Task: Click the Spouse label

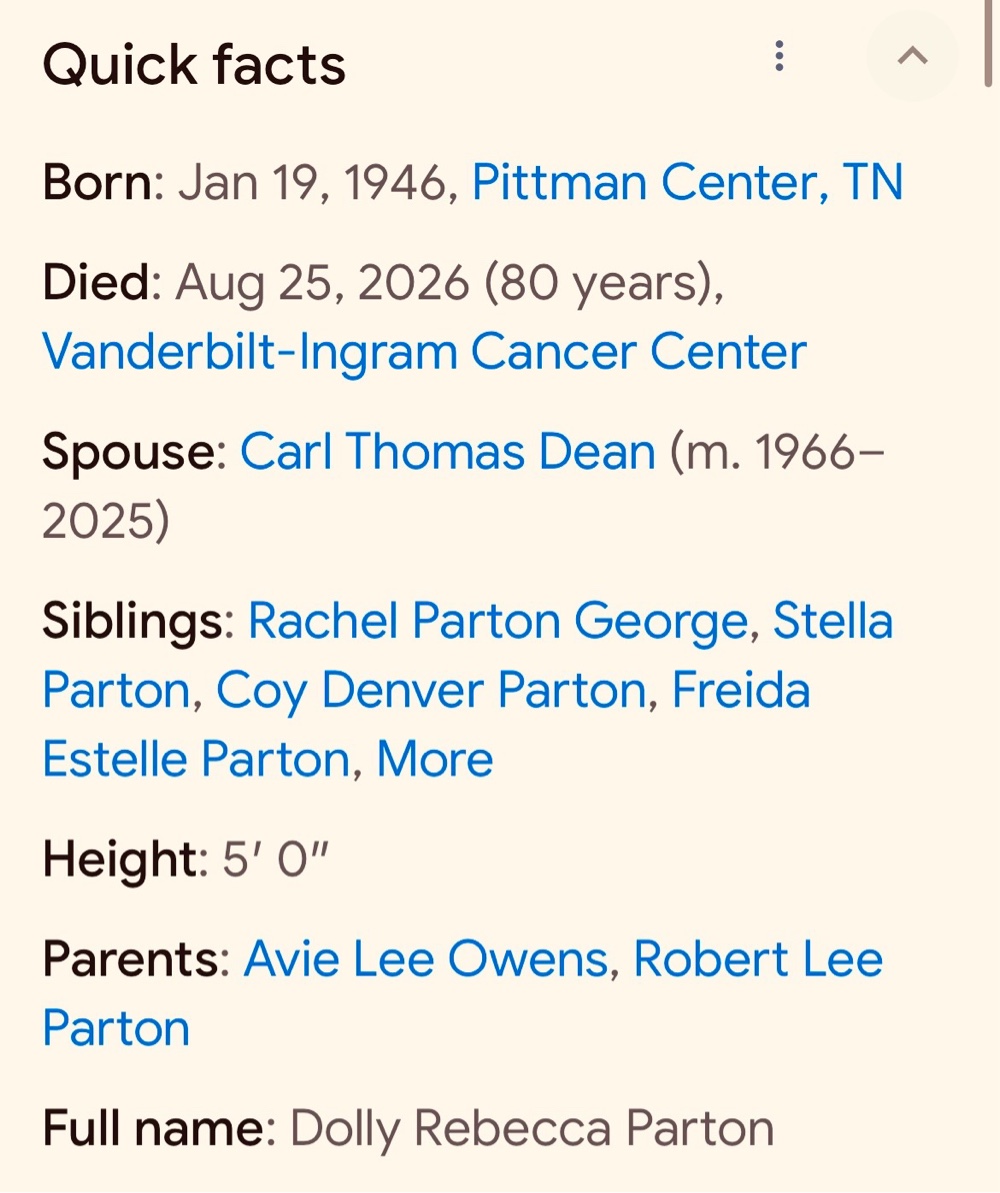Action: pyautogui.click(x=129, y=453)
